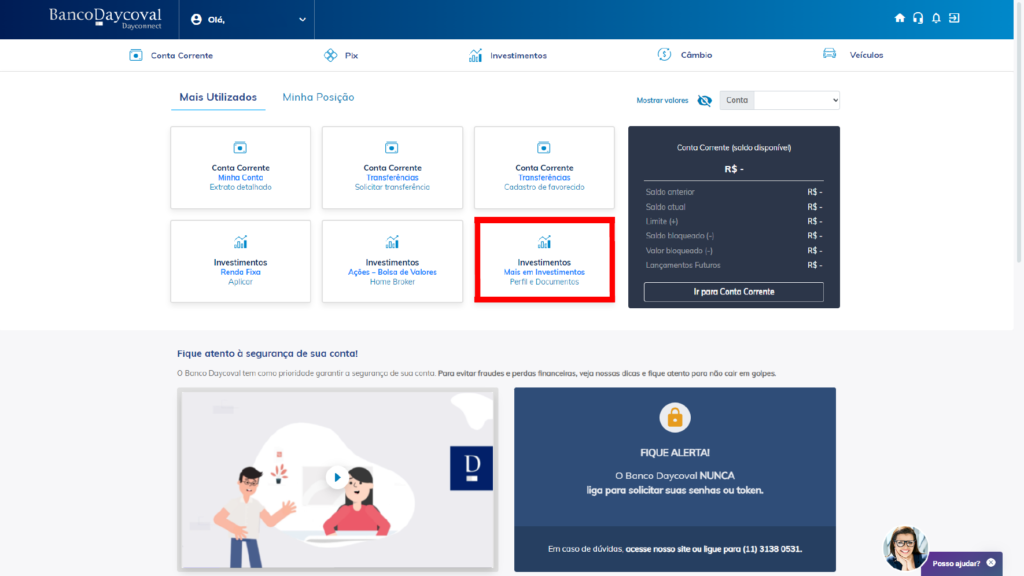
Task: Click Lançamentos Futuros row
Action: pyautogui.click(x=733, y=265)
